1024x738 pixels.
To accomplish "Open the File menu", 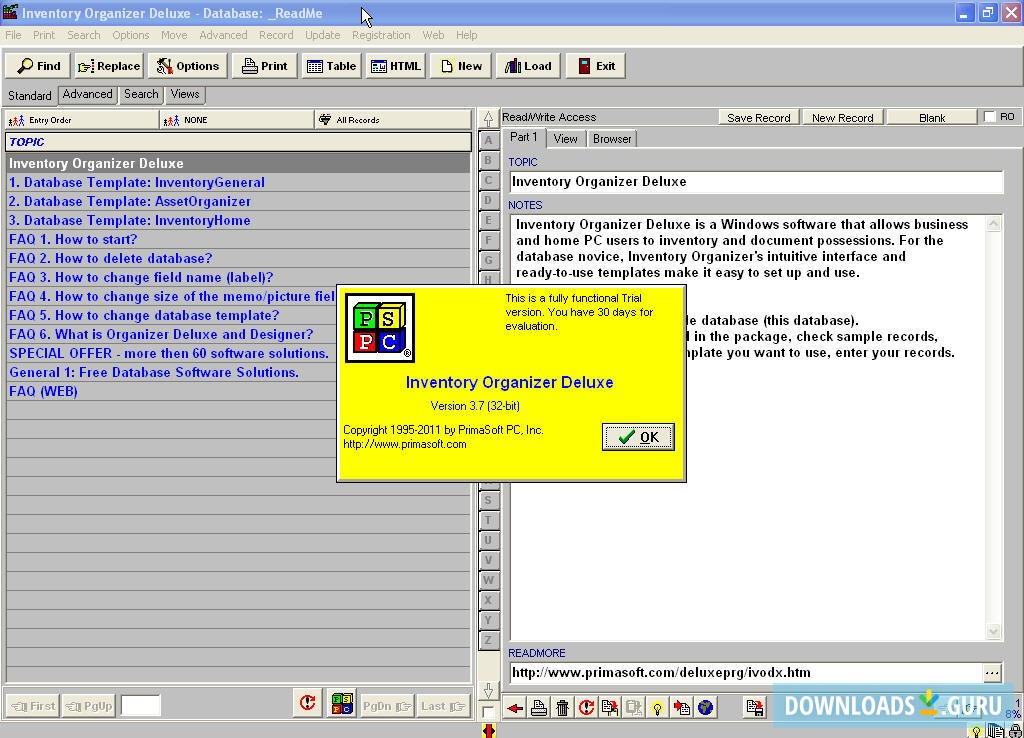I will point(13,35).
